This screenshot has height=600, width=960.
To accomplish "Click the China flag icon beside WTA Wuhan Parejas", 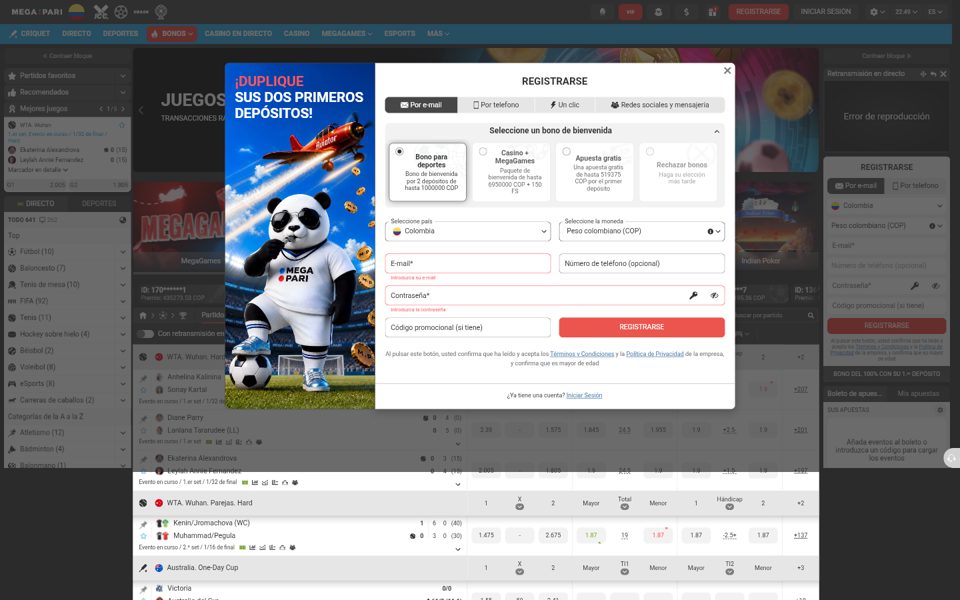I will [x=159, y=503].
